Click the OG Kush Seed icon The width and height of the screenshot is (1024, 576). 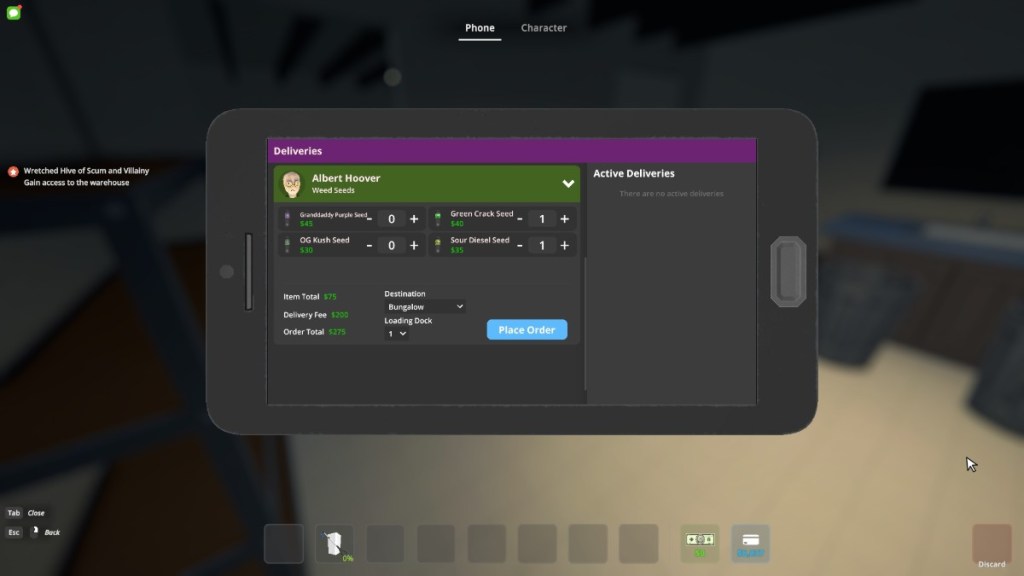[x=288, y=245]
